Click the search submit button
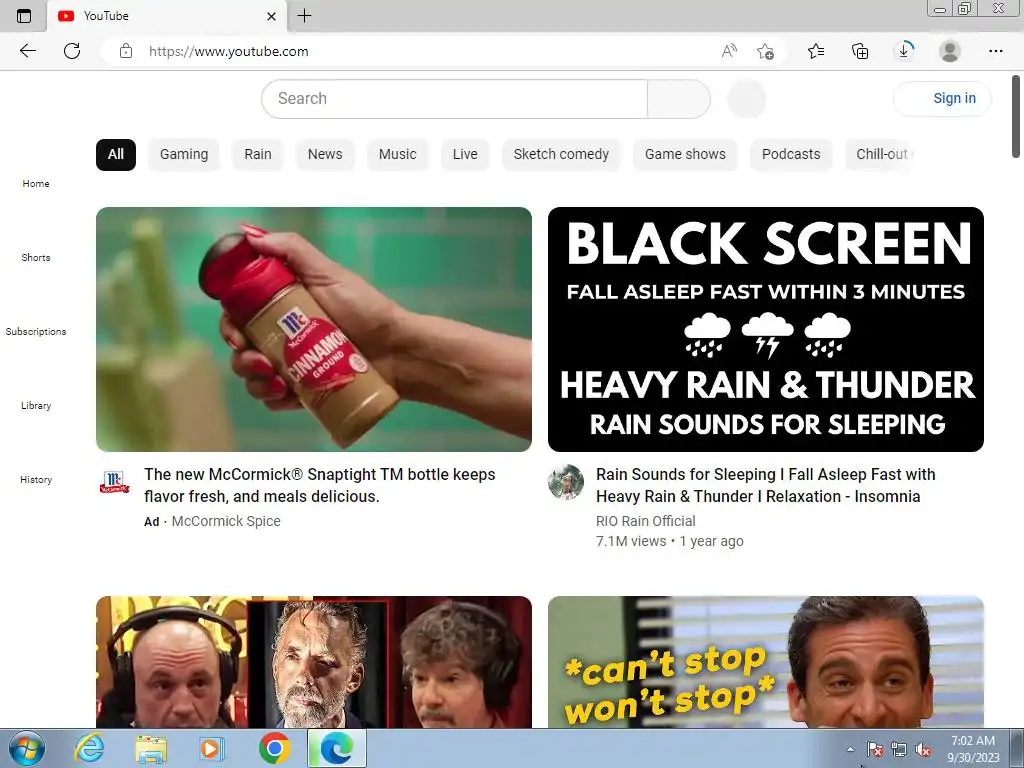 pyautogui.click(x=679, y=99)
